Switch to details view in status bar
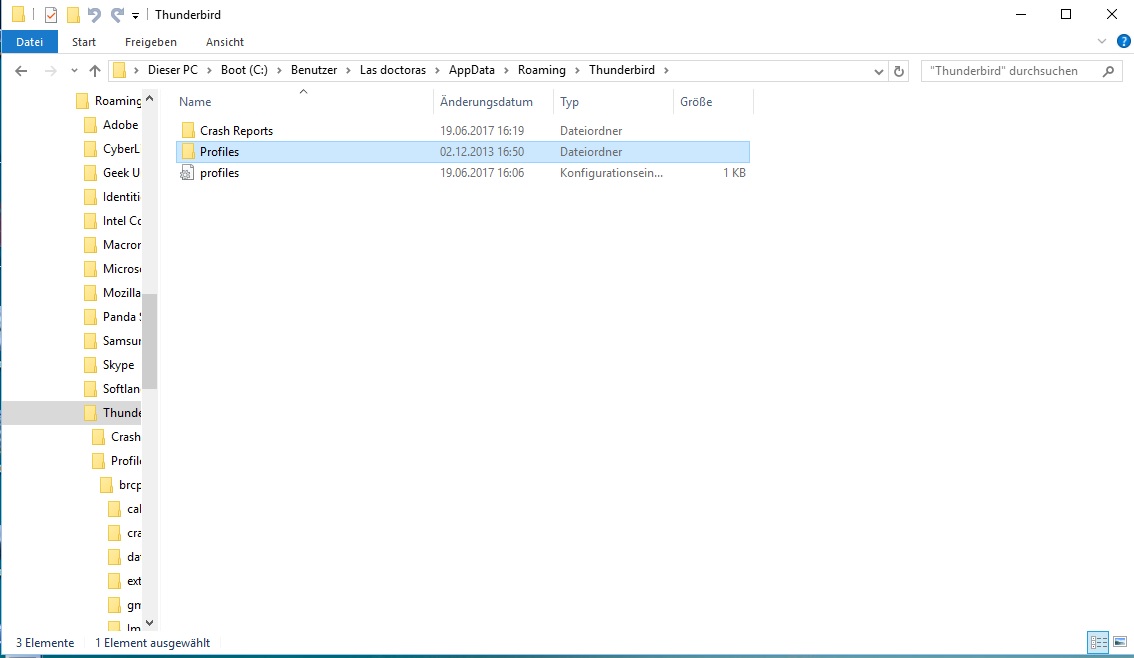The height and width of the screenshot is (658, 1134). [x=1098, y=643]
